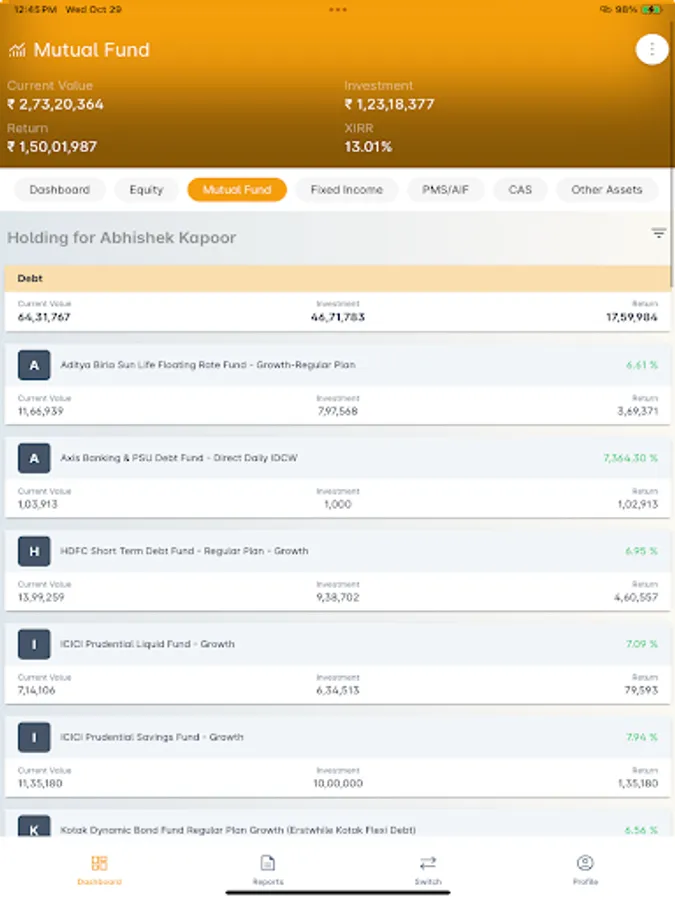Tap the 7.09 % ICICI Liquid return
Viewport: 675px width, 900px height.
tap(642, 644)
